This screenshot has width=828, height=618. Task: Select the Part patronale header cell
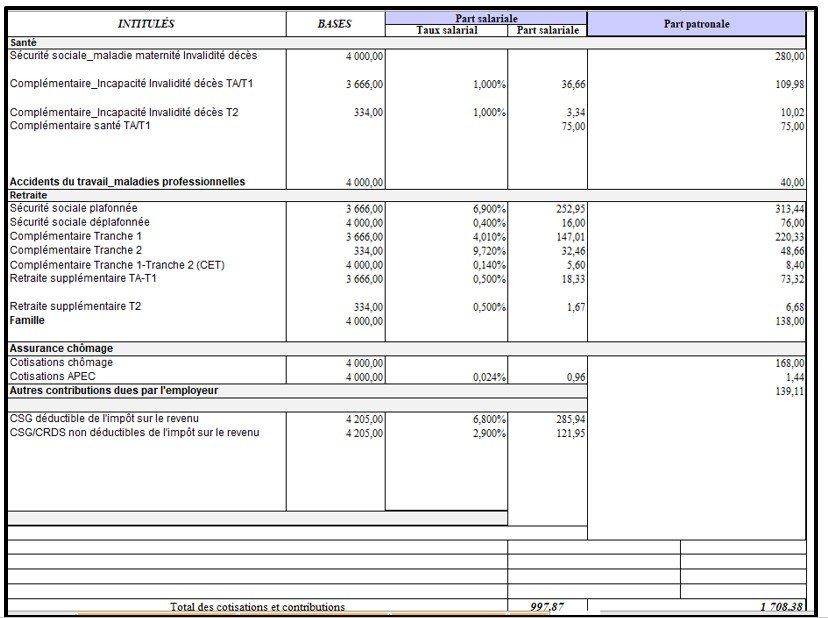(696, 23)
